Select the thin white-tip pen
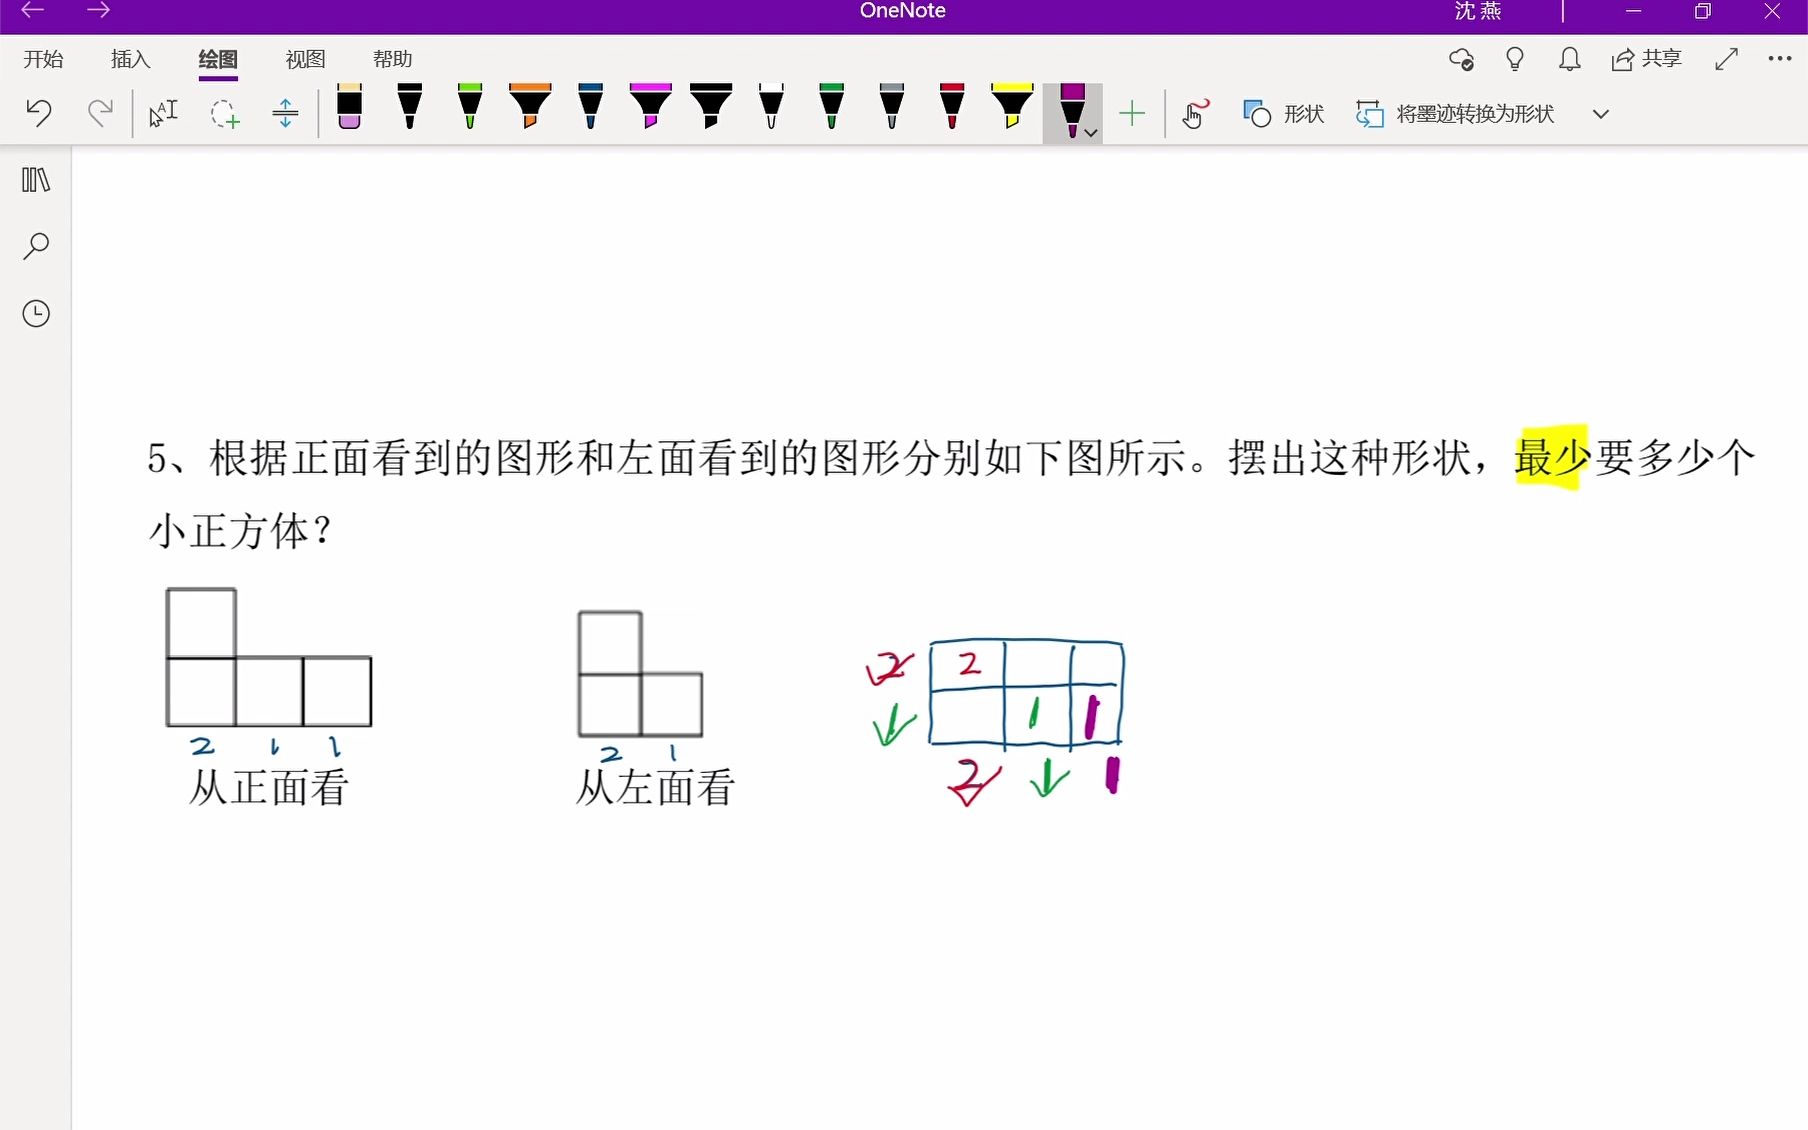The height and width of the screenshot is (1130, 1808). [x=771, y=106]
